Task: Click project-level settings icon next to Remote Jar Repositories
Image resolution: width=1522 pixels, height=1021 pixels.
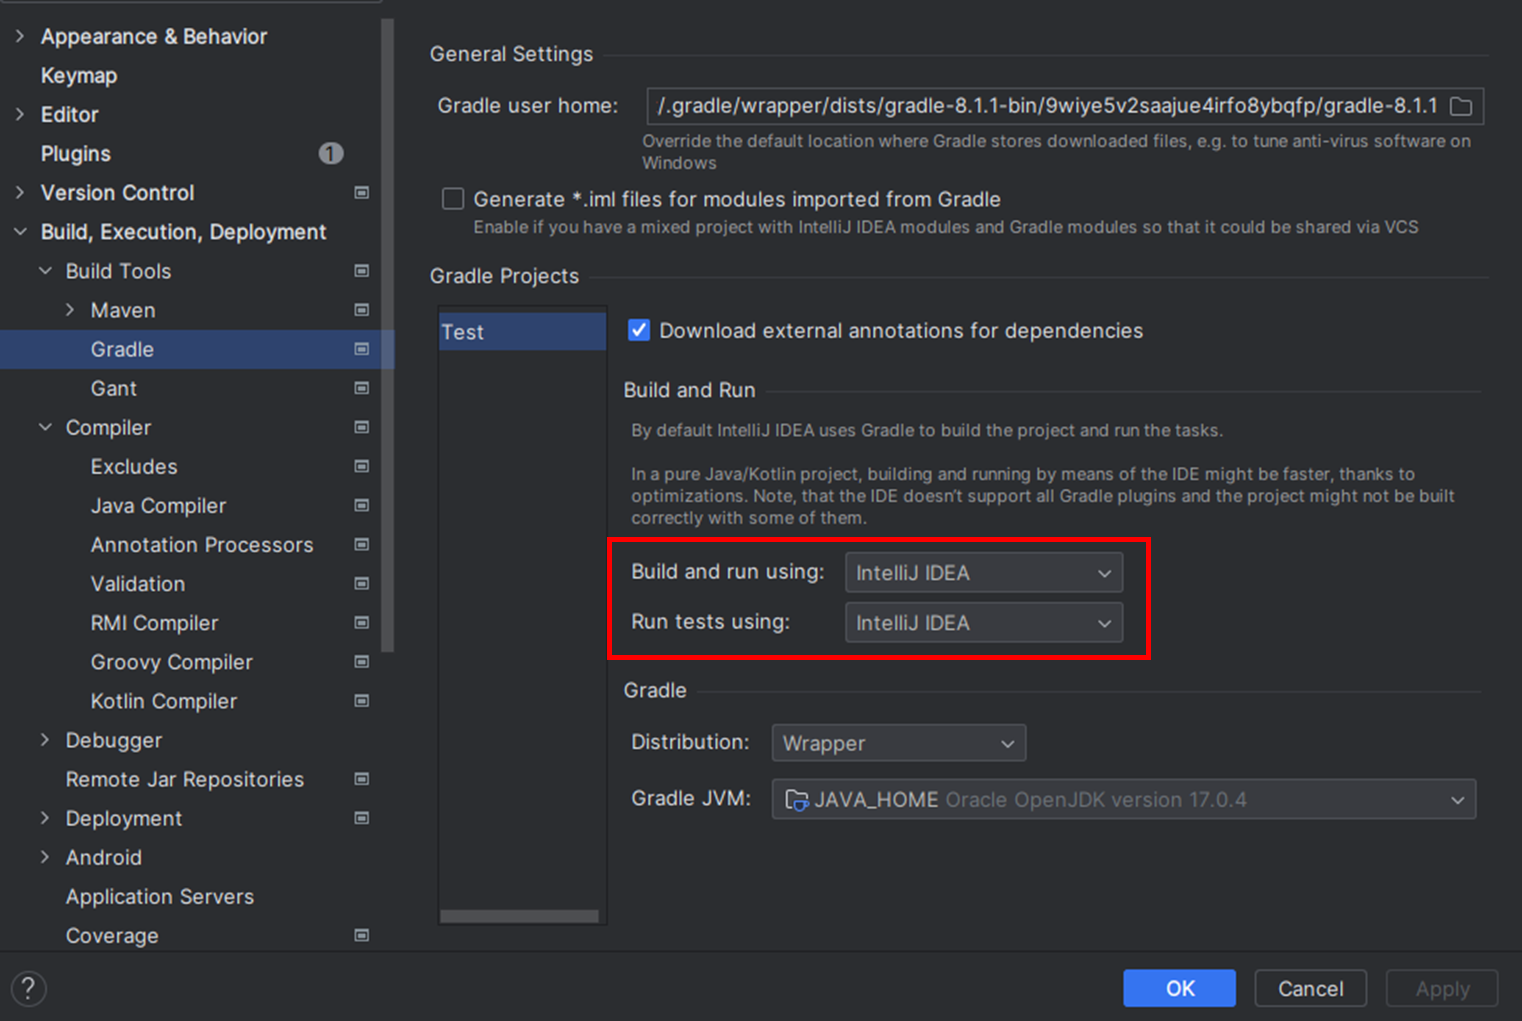Action: coord(362,778)
